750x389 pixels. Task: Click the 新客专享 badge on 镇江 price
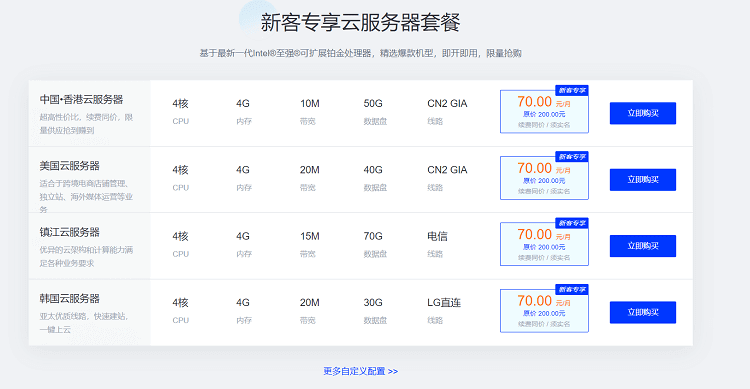coord(572,223)
